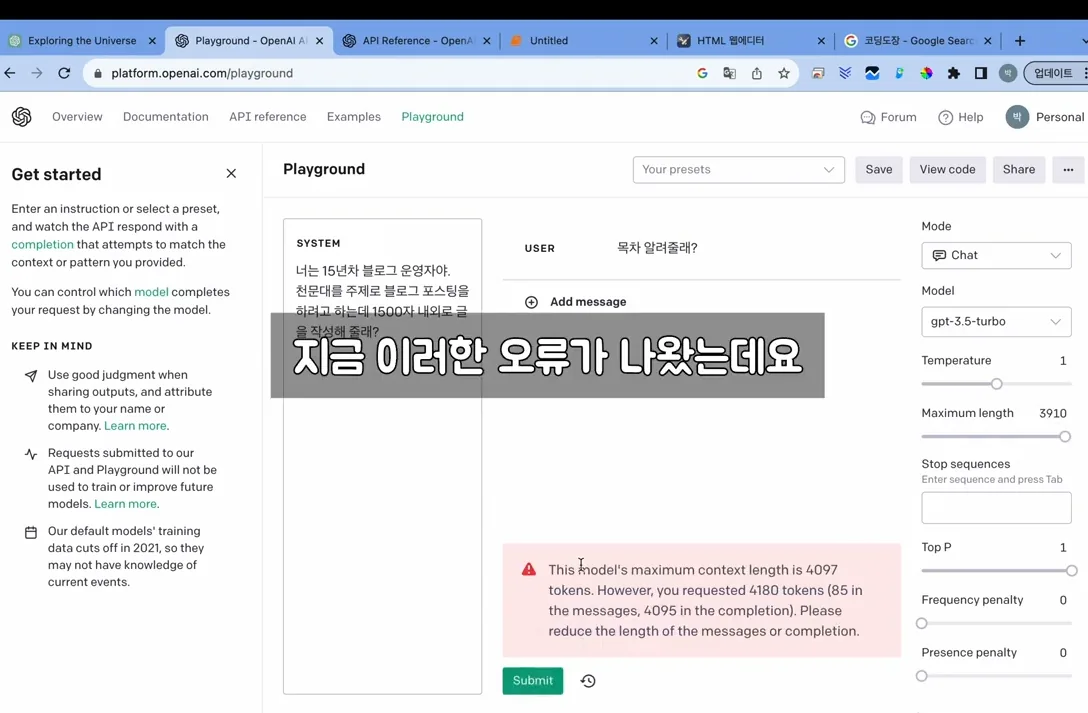Image resolution: width=1088 pixels, height=713 pixels.
Task: Click the share page icon in the address bar
Action: click(x=756, y=73)
